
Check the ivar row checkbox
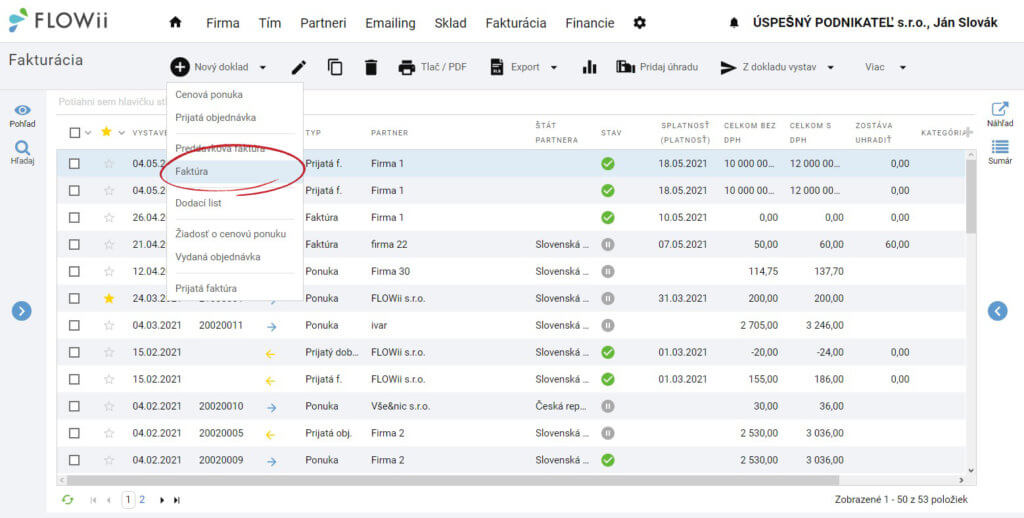[74, 325]
